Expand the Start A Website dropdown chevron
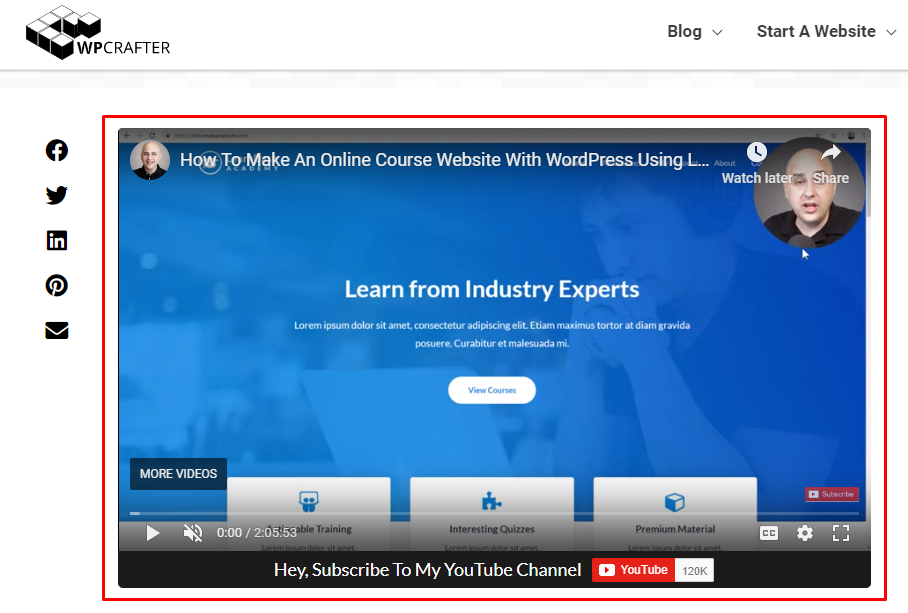908x613 pixels. point(891,32)
